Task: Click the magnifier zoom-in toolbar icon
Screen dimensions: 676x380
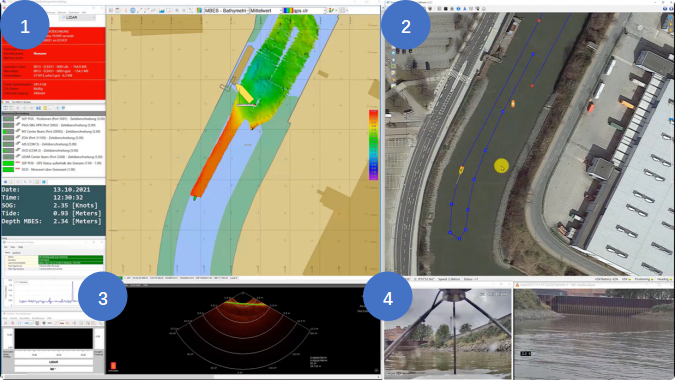Action: point(177,10)
